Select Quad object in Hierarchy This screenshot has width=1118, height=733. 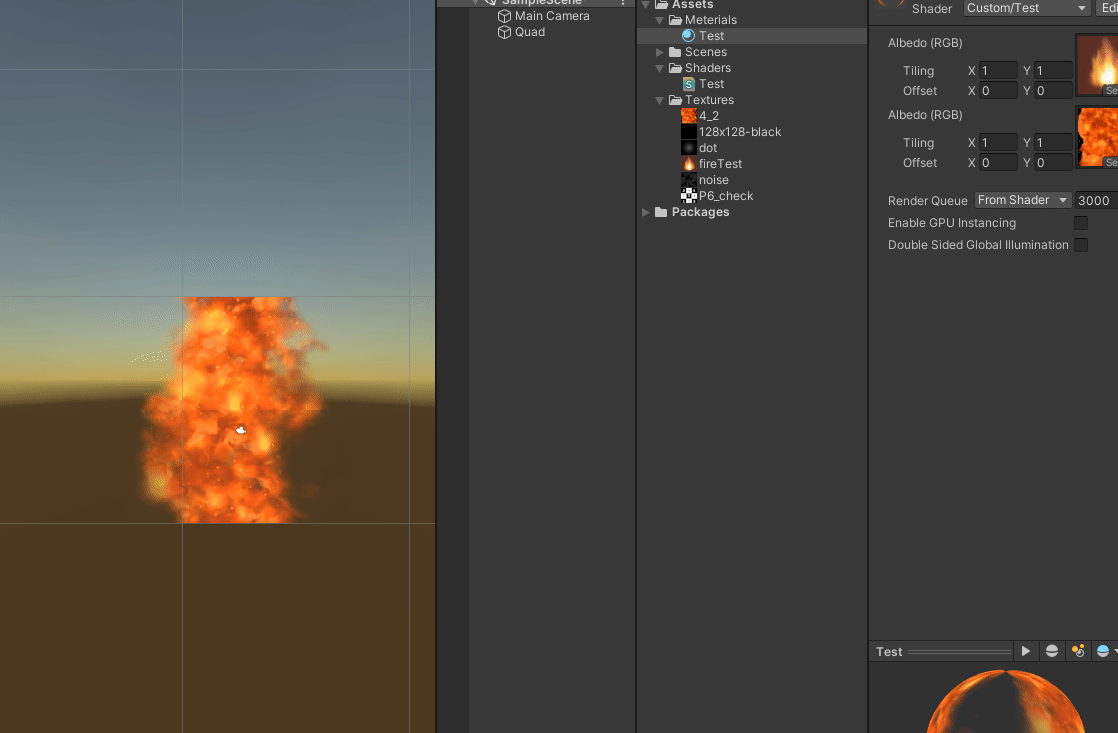[530, 32]
